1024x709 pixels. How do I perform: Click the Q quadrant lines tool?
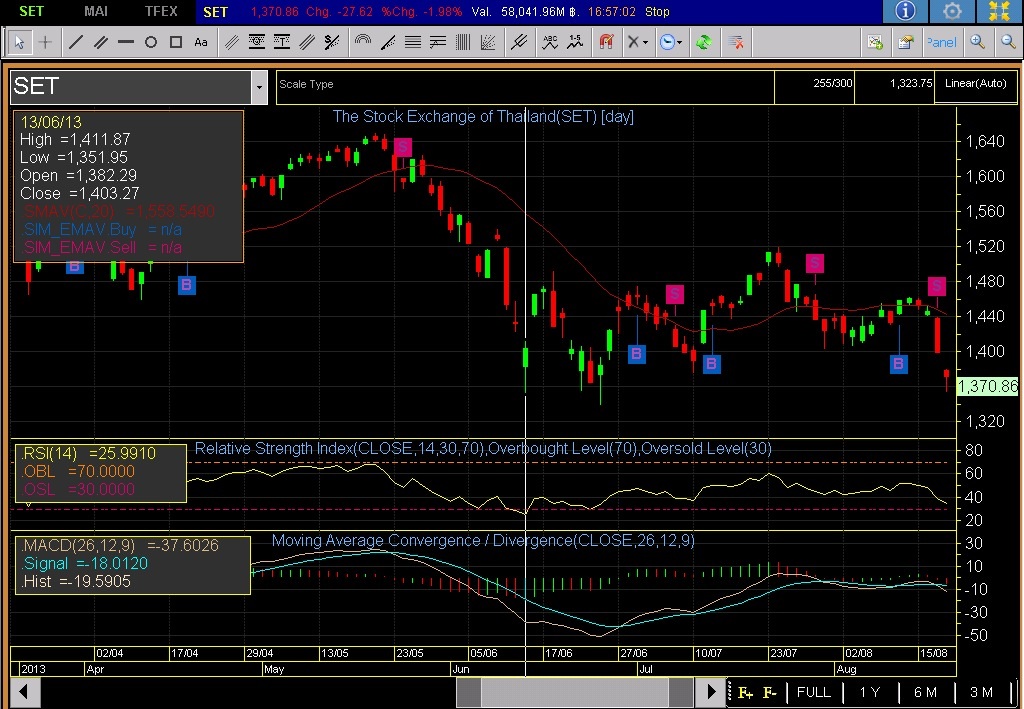257,42
